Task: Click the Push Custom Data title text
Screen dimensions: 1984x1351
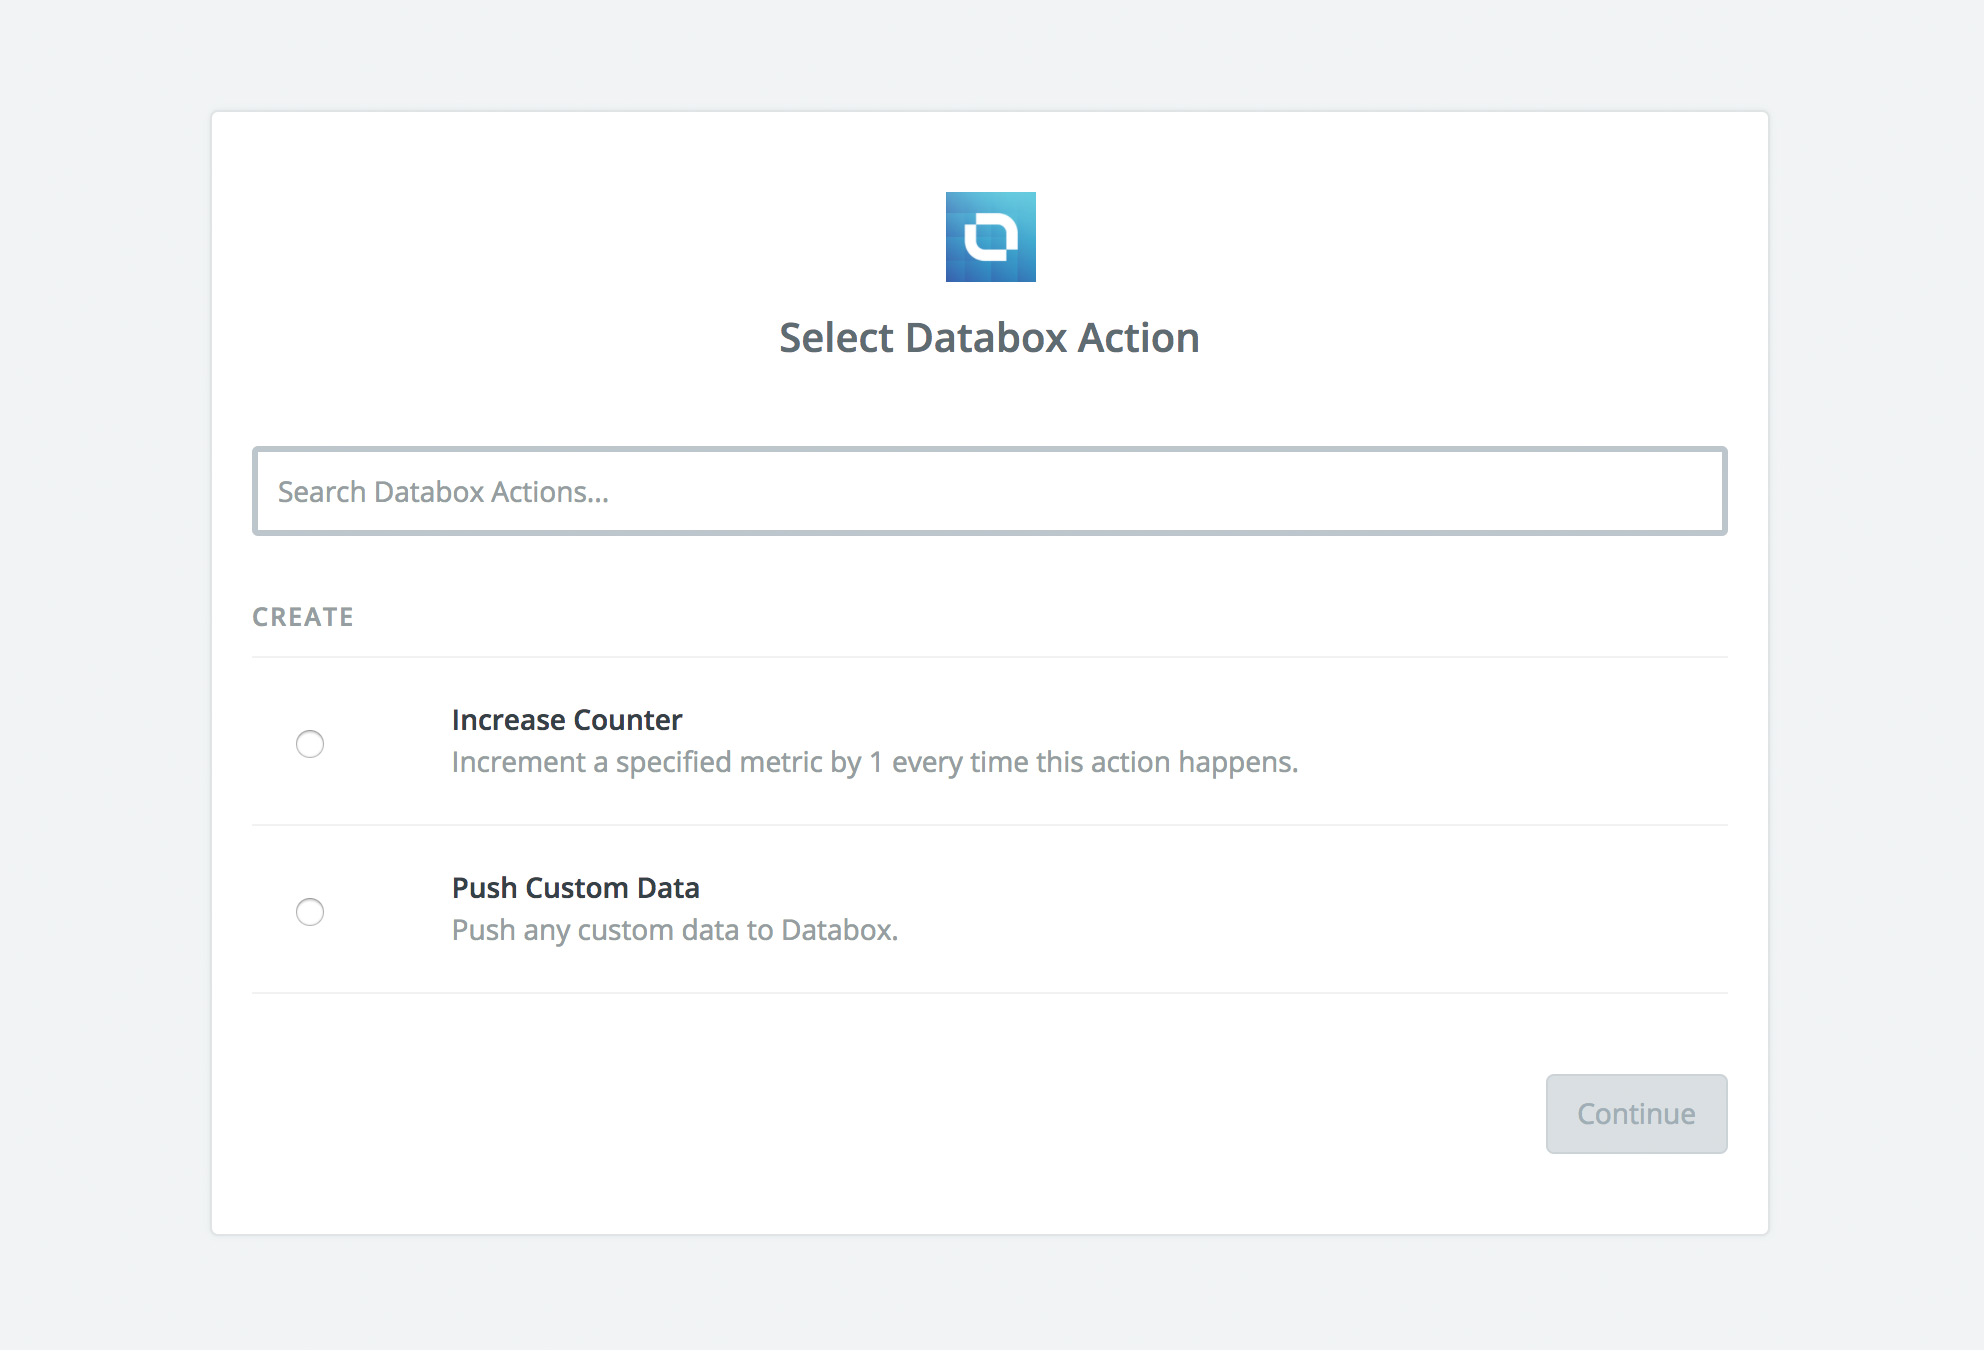Action: point(575,888)
